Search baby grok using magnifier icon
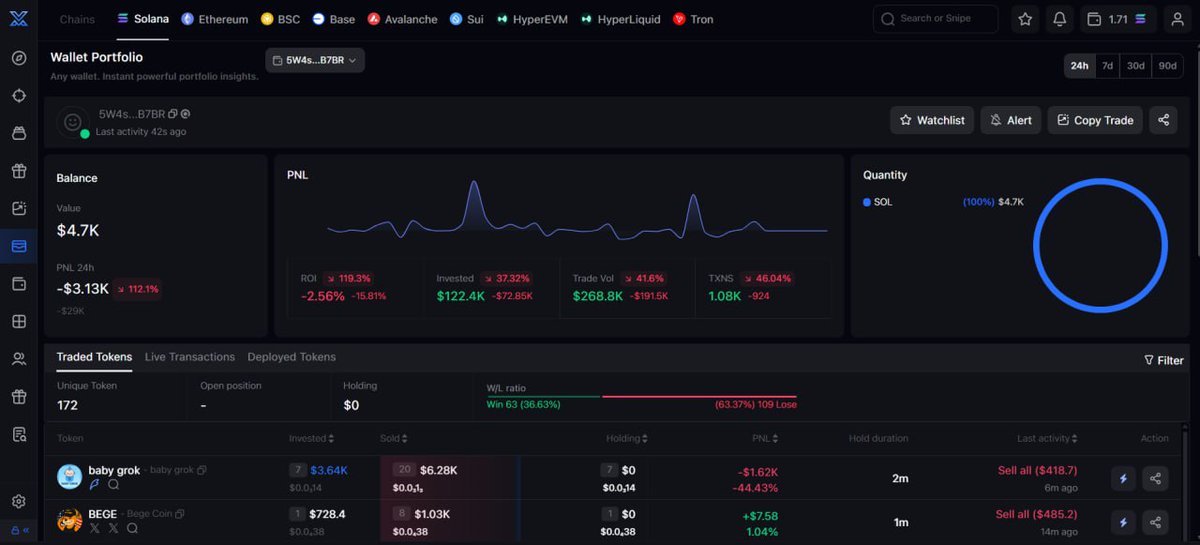1200x545 pixels. pyautogui.click(x=113, y=484)
